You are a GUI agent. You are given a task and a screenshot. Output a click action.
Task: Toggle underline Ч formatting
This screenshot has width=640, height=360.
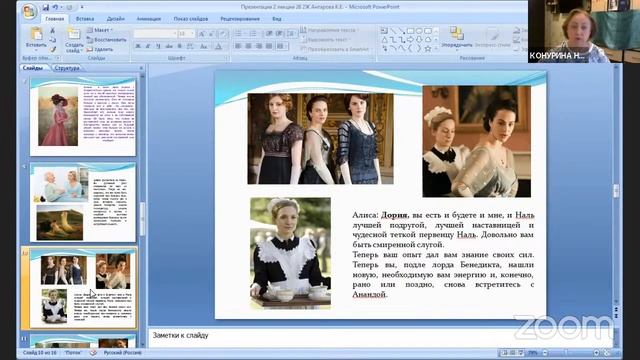(158, 47)
